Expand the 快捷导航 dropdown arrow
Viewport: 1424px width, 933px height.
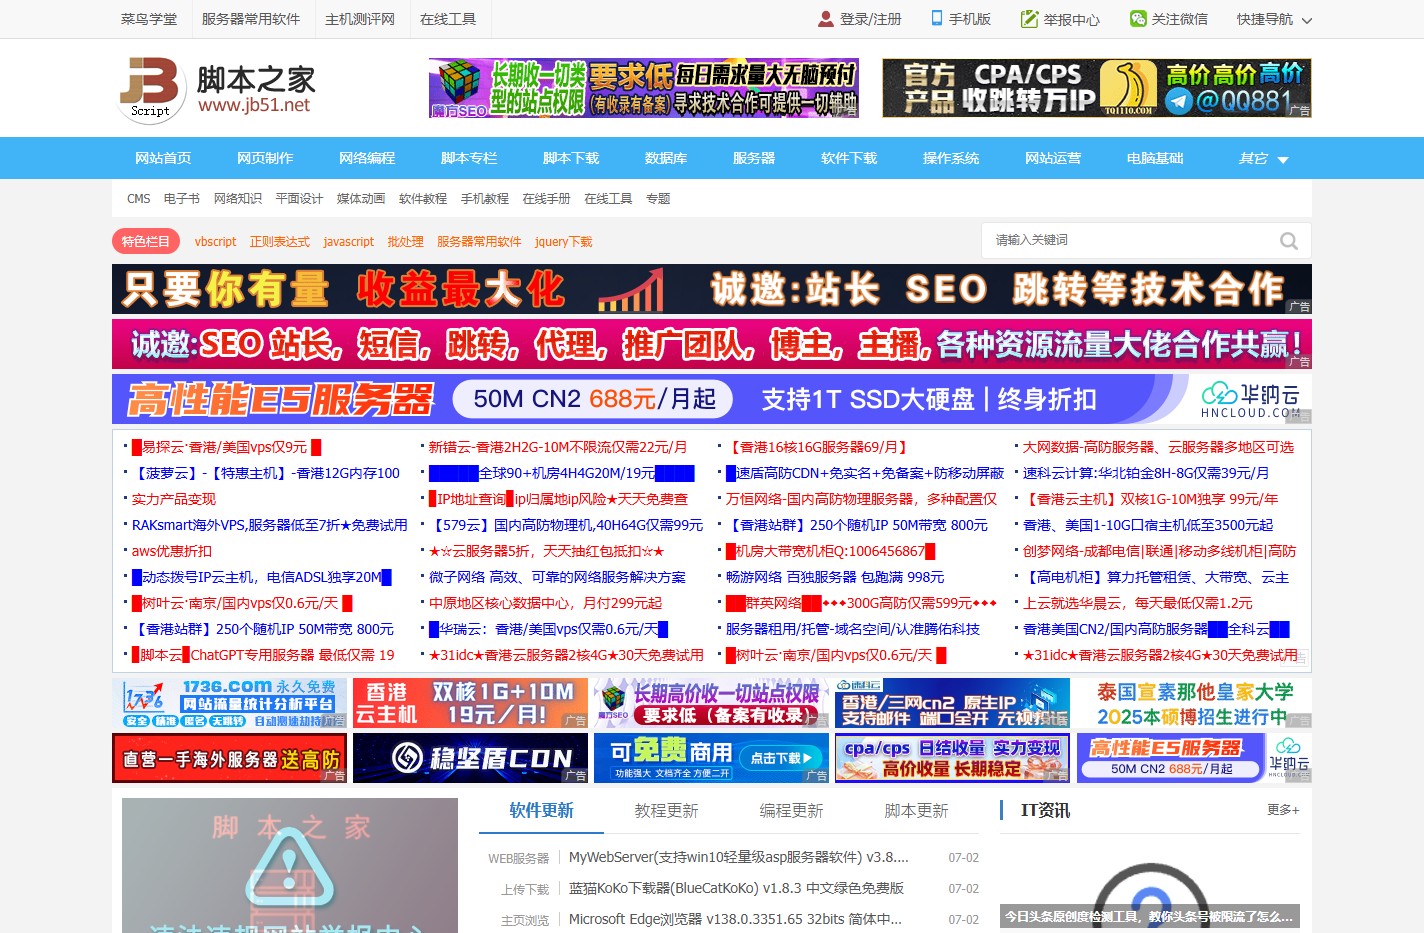(1306, 20)
